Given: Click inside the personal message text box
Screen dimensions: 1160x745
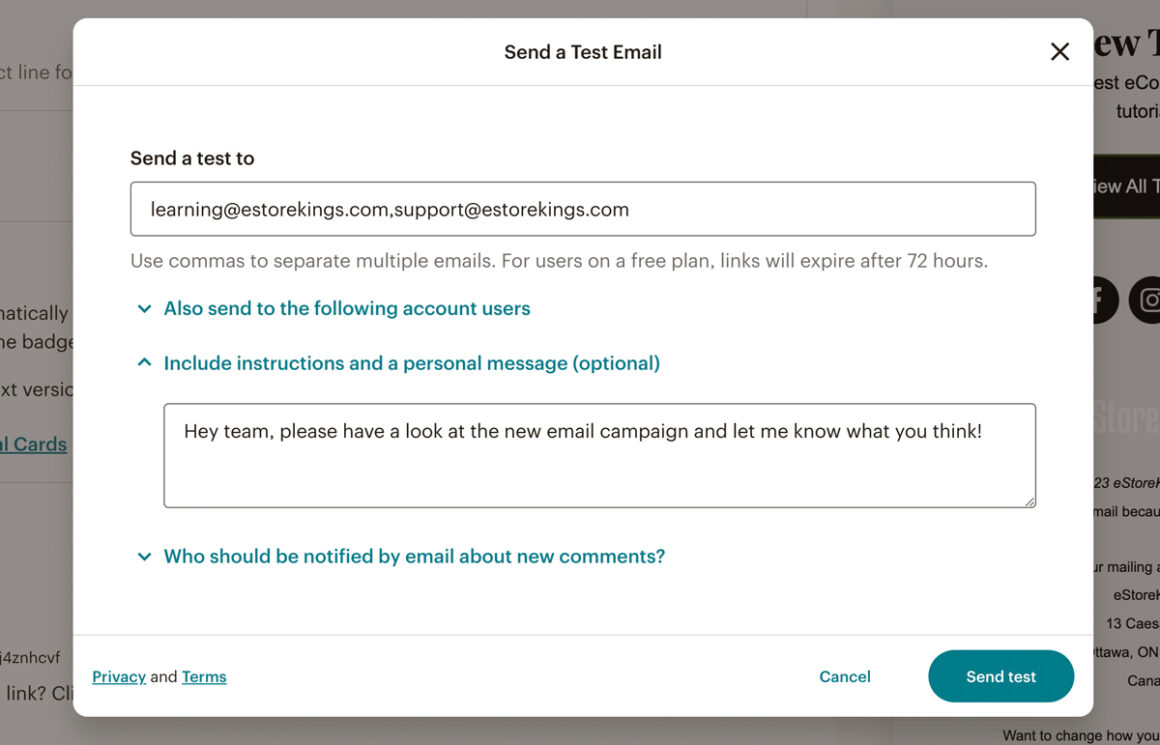Looking at the screenshot, I should pos(600,455).
